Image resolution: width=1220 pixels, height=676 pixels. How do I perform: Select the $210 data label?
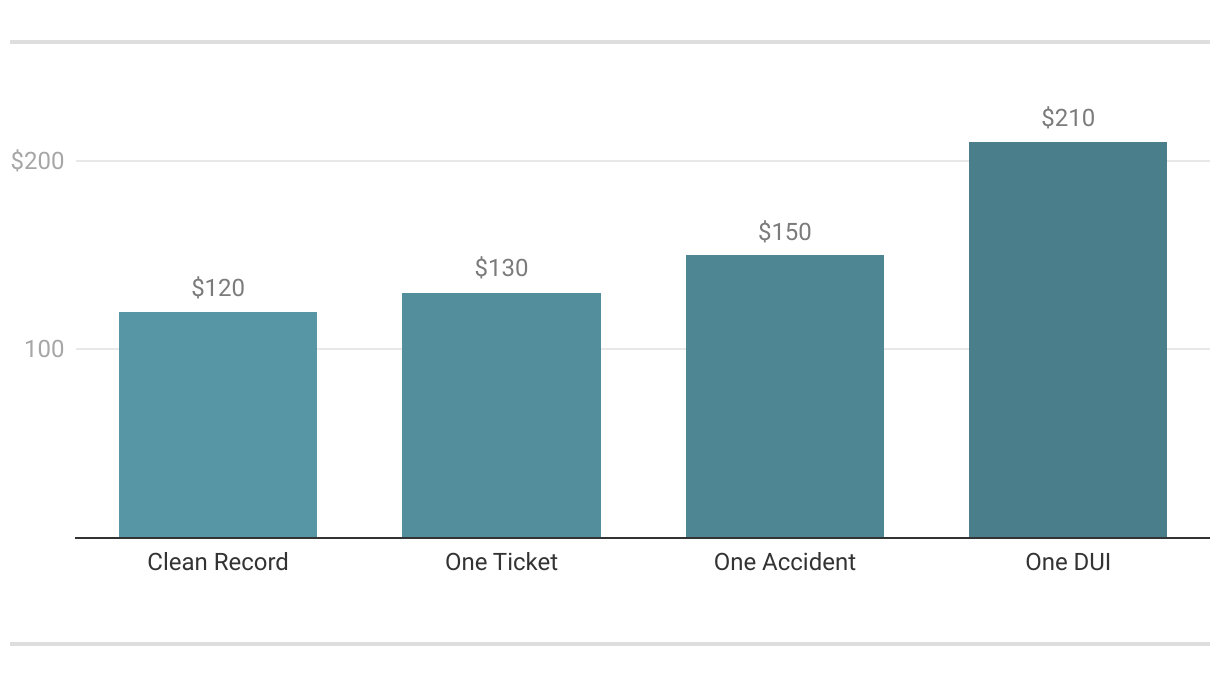1068,118
